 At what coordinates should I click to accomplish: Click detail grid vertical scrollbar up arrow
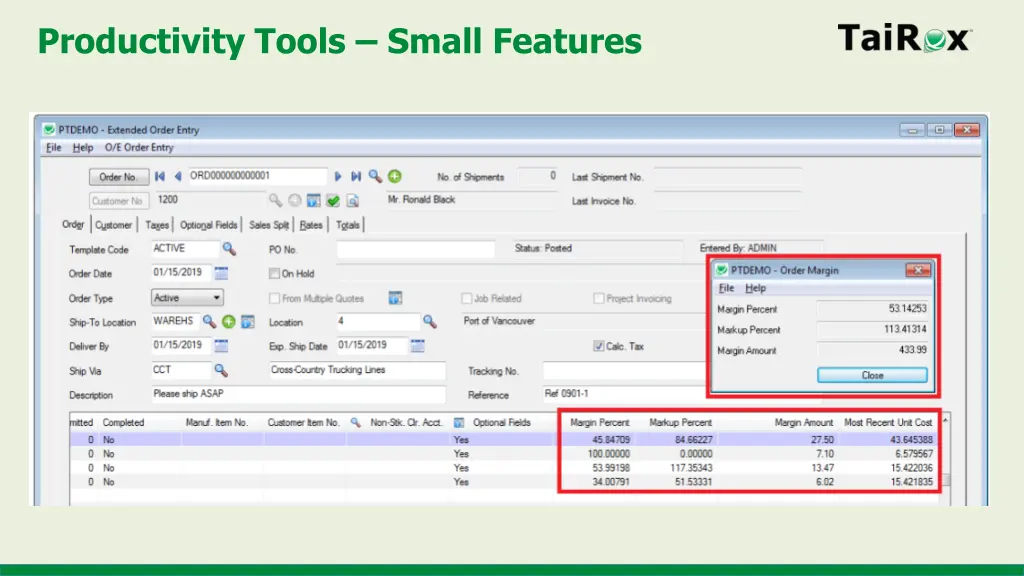pyautogui.click(x=945, y=421)
